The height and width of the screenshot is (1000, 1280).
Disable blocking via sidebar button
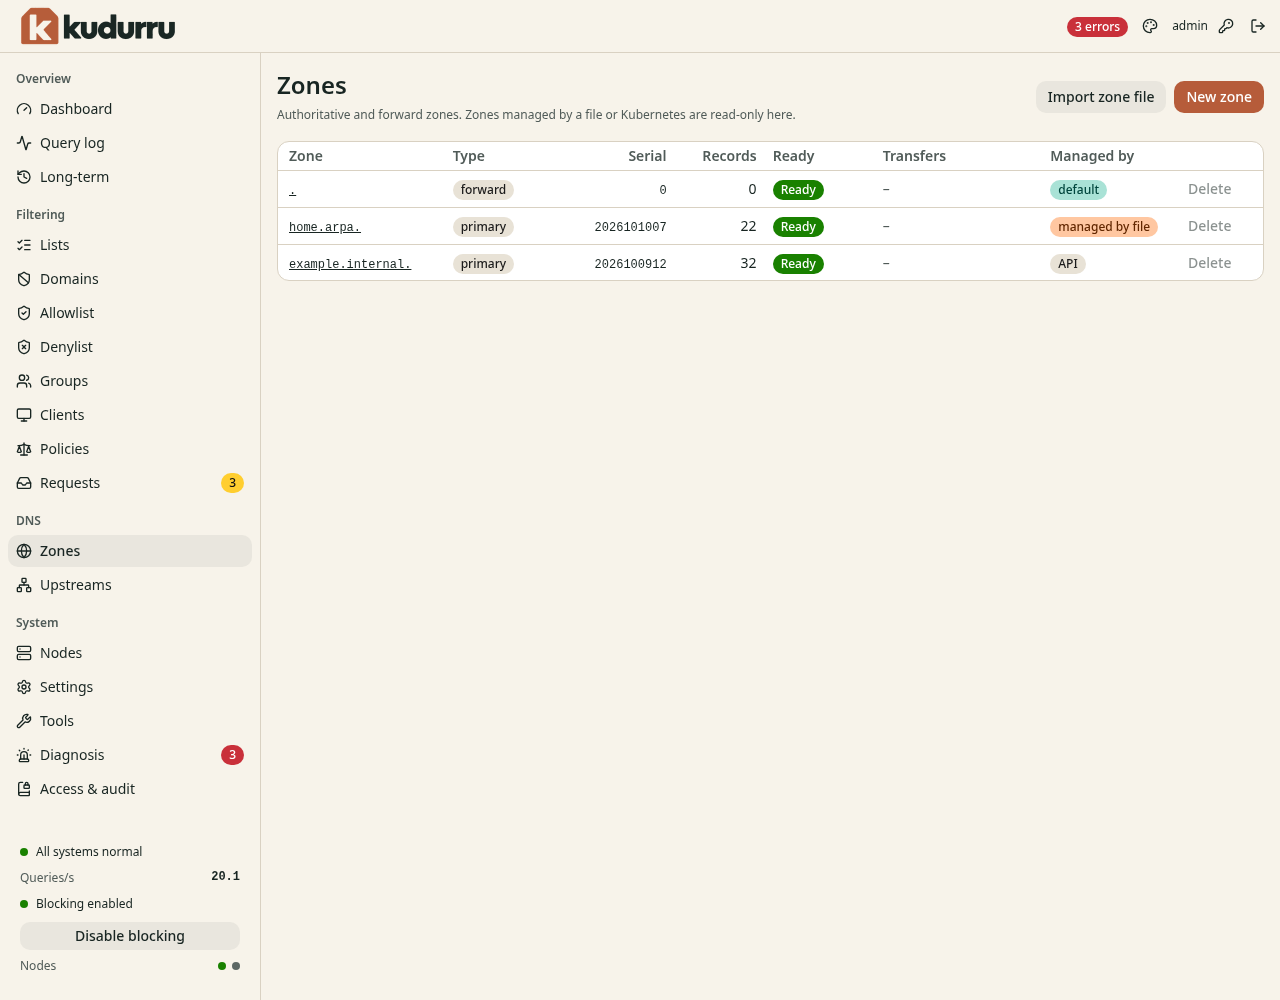pos(130,936)
